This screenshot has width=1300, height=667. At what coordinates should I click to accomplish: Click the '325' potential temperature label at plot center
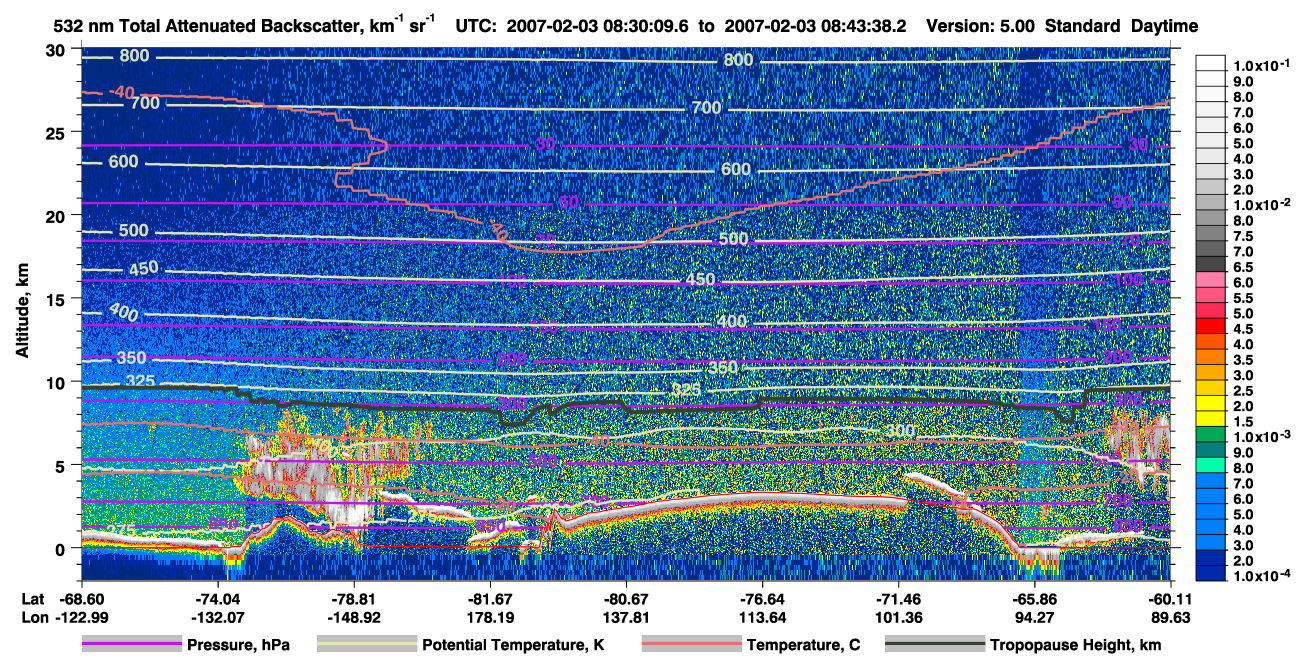click(x=684, y=390)
